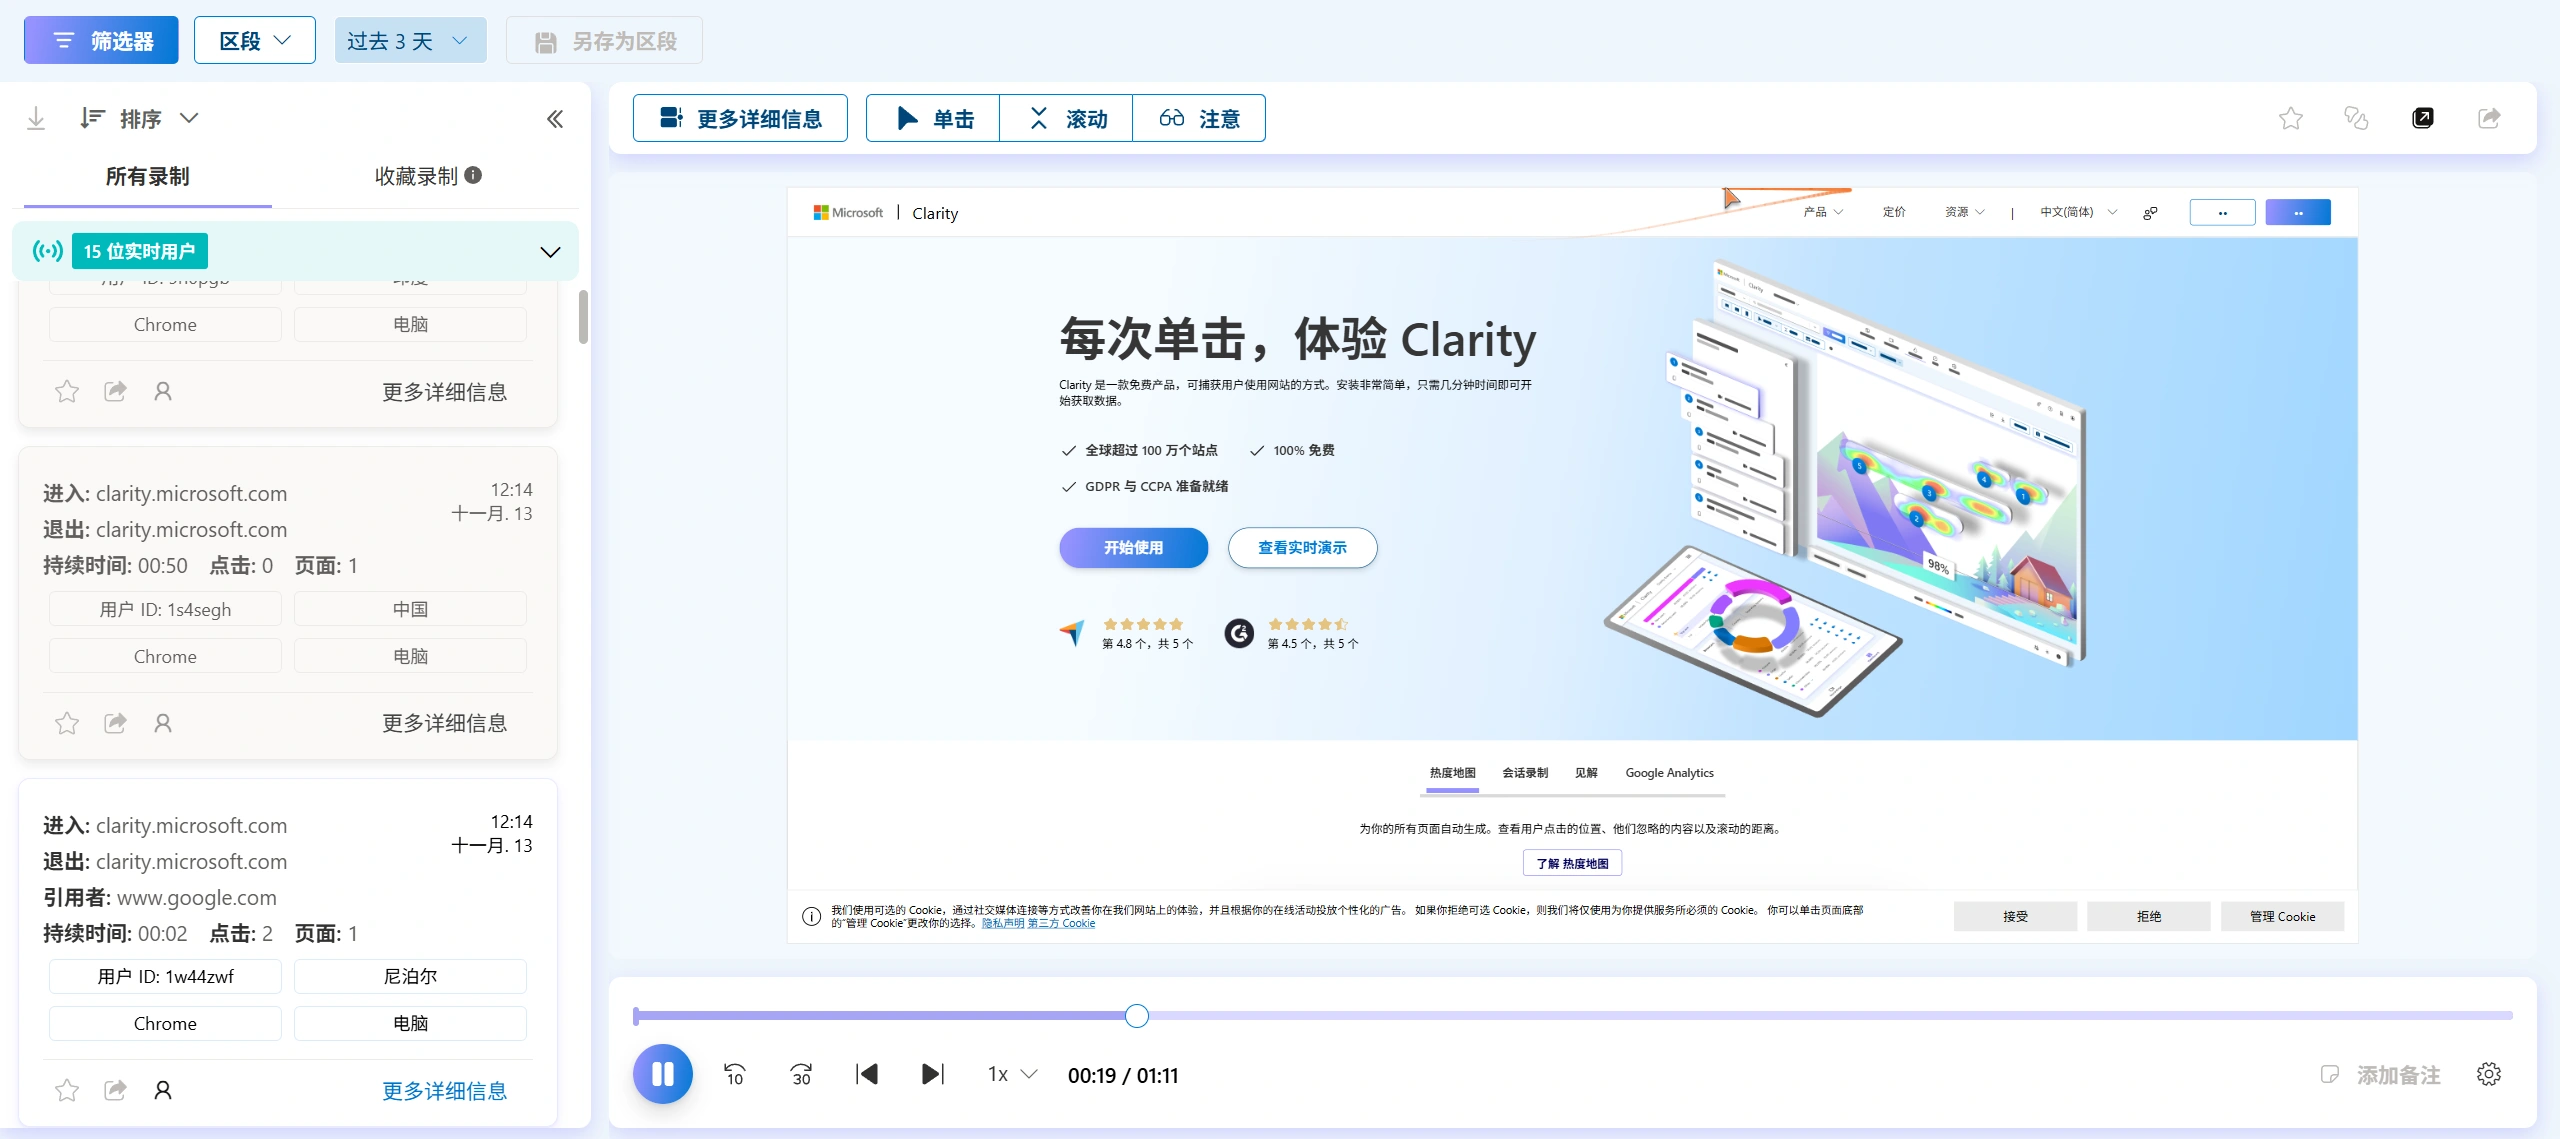
Task: Star the 1w44zwf recording as favorite
Action: [66, 1090]
